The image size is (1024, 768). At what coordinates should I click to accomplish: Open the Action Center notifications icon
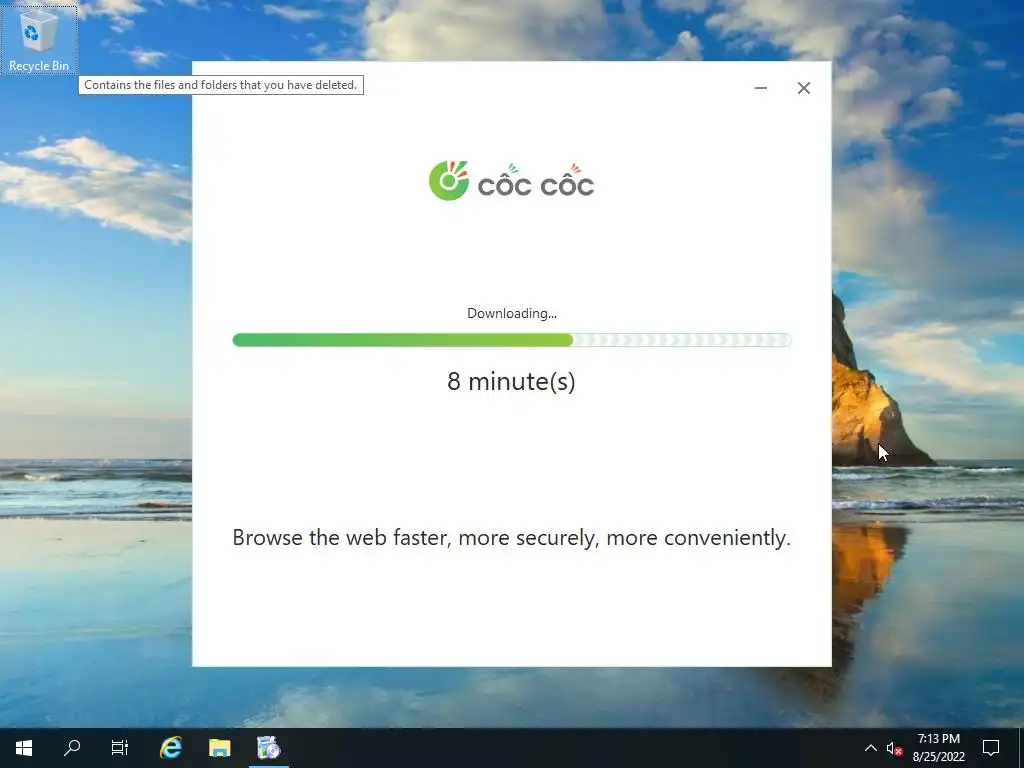coord(991,748)
